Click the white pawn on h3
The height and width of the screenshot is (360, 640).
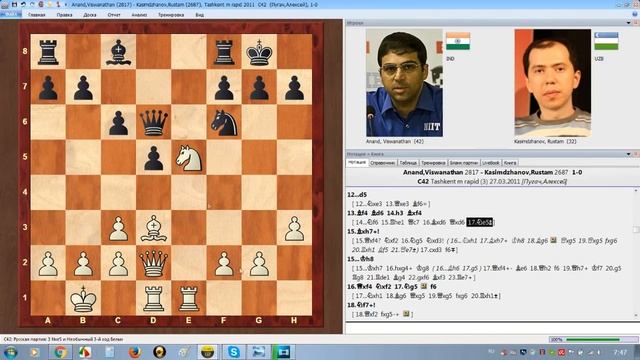coord(294,227)
